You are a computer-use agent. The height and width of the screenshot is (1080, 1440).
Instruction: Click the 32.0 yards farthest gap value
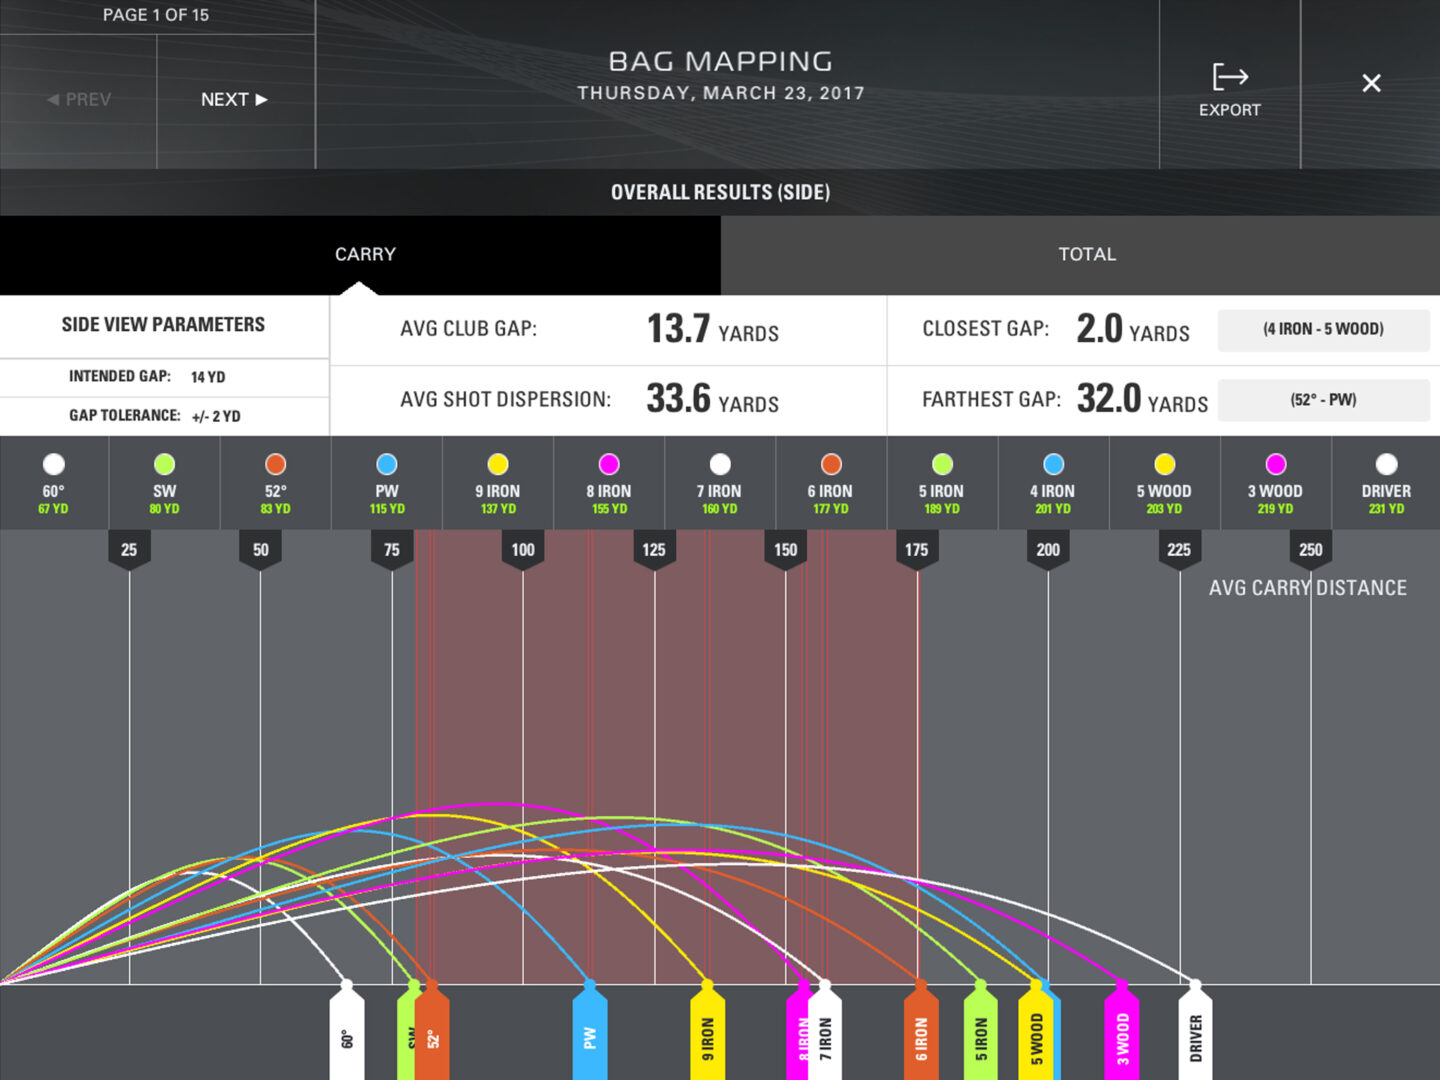point(1142,399)
